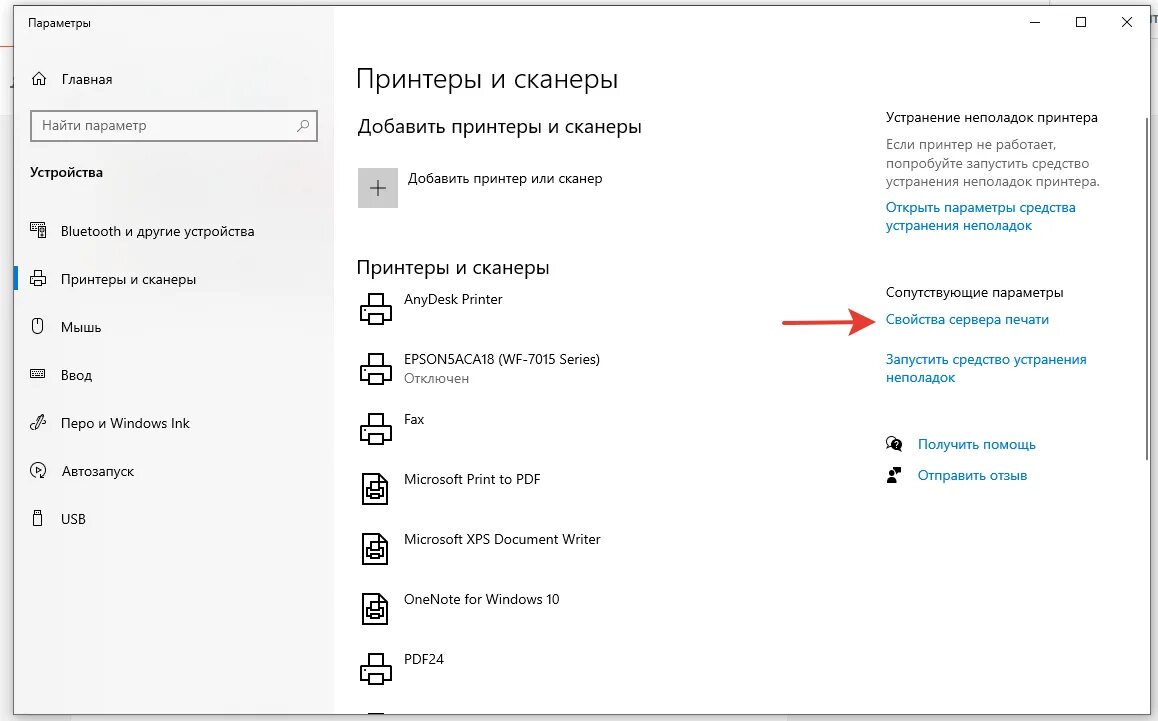This screenshot has height=721, width=1158.
Task: Open Перо и Windows Ink page
Action: (125, 423)
